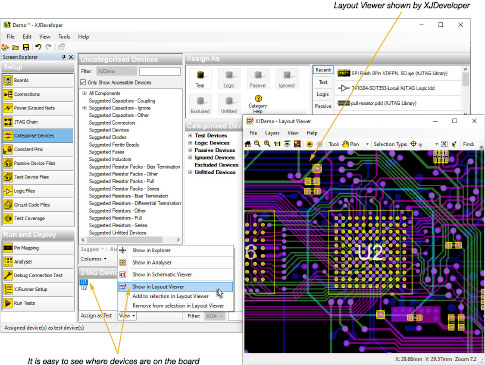Select pull resistor.pdd library entry

coord(398,103)
